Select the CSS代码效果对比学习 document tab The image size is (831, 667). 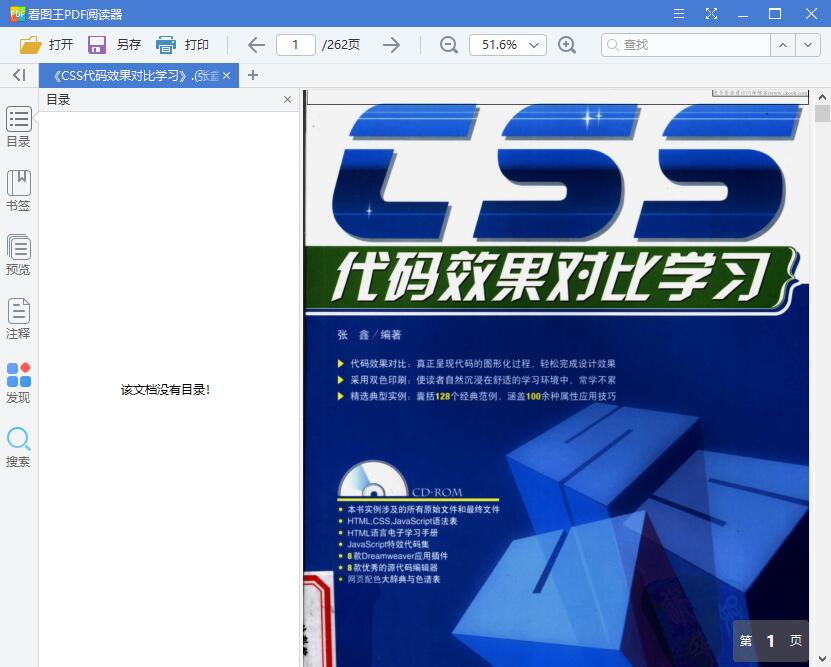click(138, 76)
